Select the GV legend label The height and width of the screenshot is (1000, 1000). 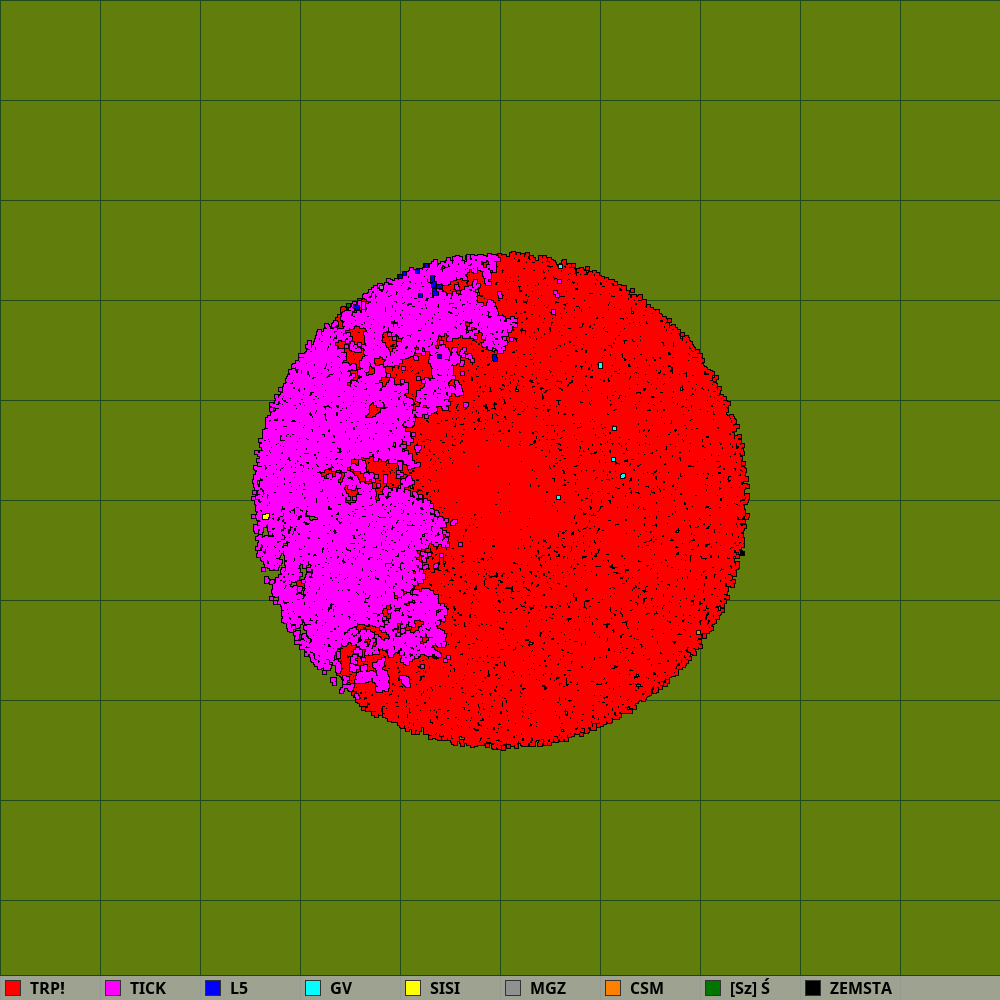click(341, 989)
